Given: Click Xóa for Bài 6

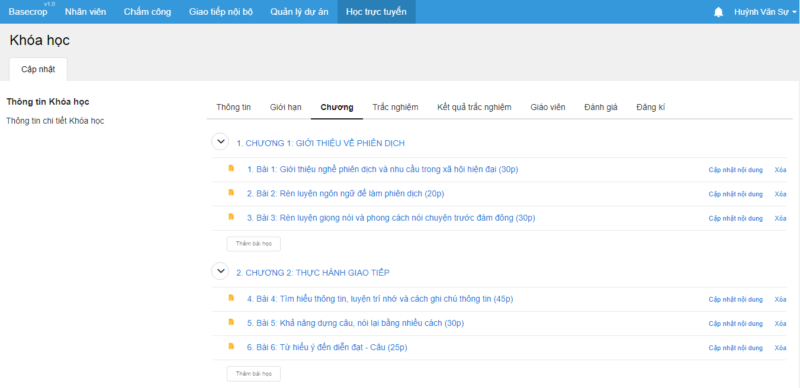Looking at the screenshot, I should (780, 348).
